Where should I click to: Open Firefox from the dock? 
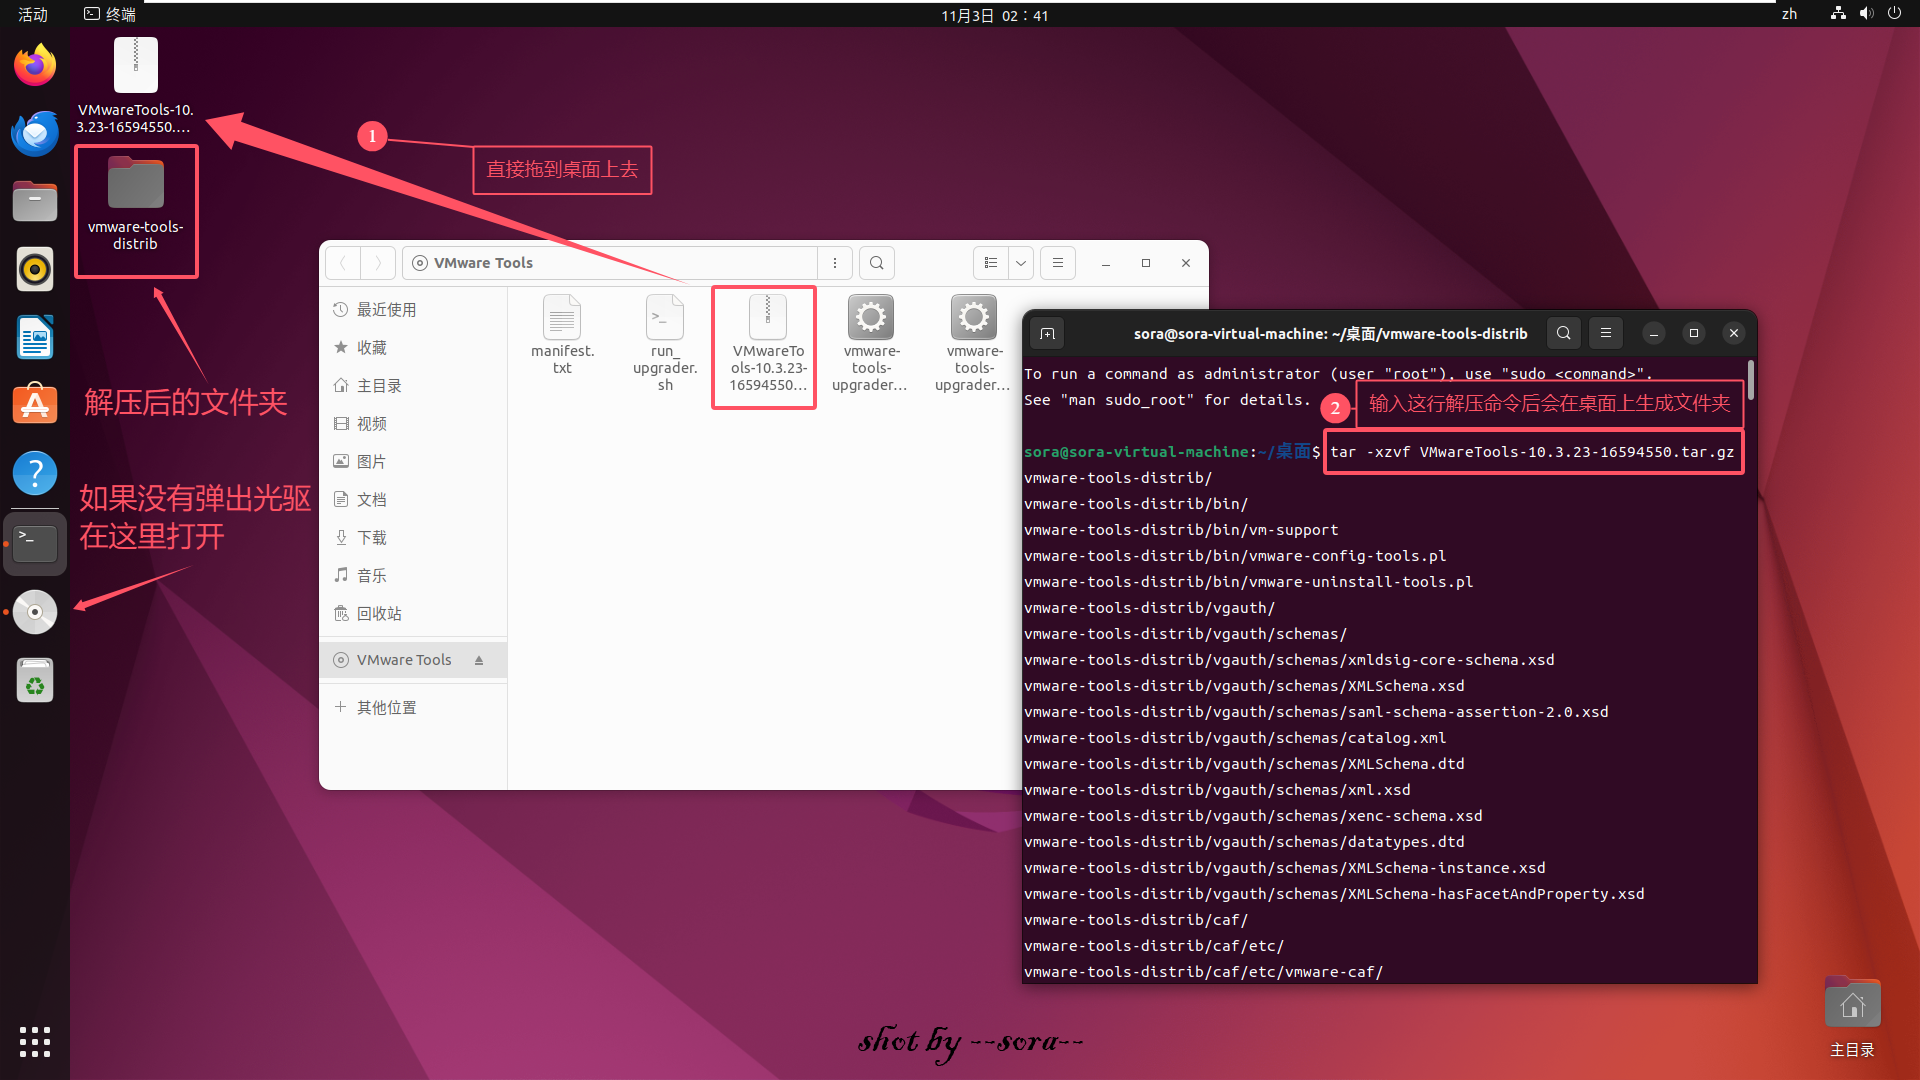[35, 65]
